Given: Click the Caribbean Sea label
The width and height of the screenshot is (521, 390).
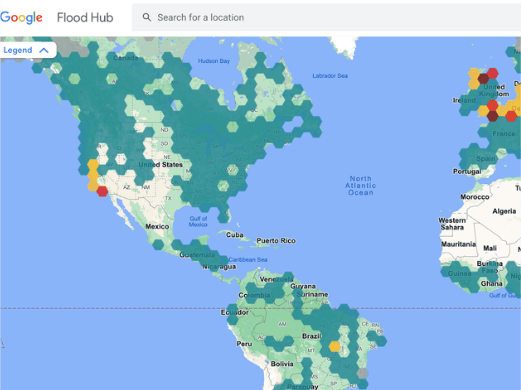Looking at the screenshot, I should coord(248,260).
